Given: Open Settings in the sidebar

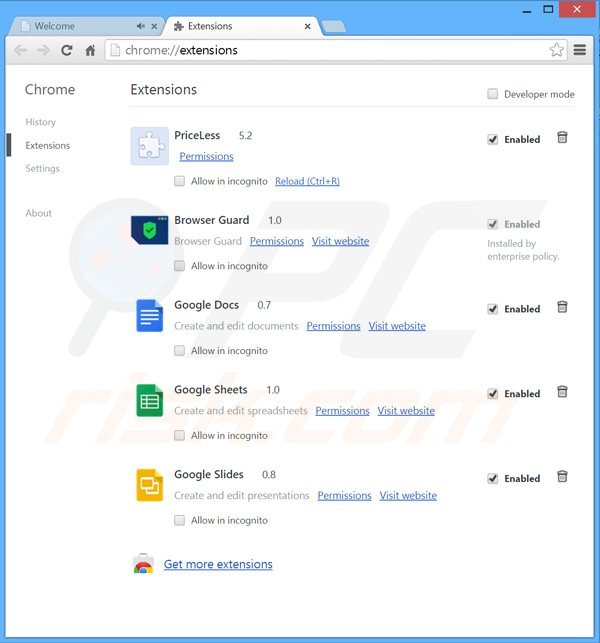Looking at the screenshot, I should point(42,168).
